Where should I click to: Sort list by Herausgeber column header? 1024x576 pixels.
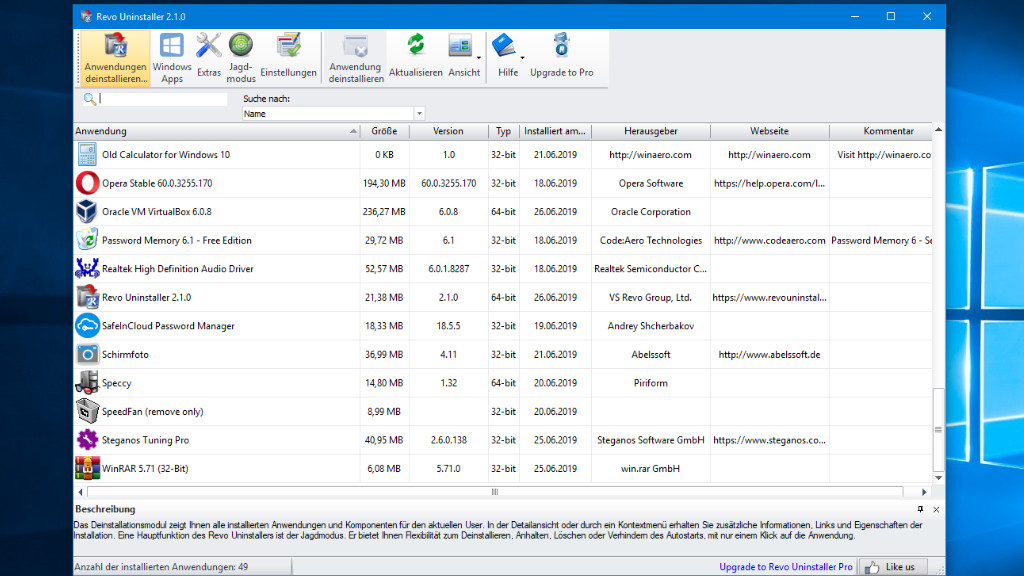point(650,131)
